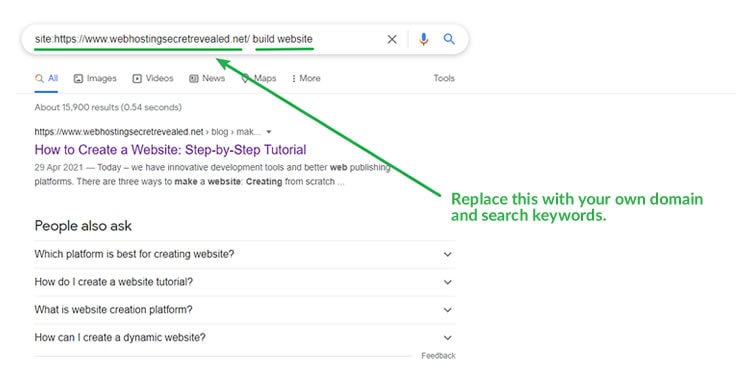
Task: Click 'About 15,900 results' stats text
Action: (x=108, y=108)
